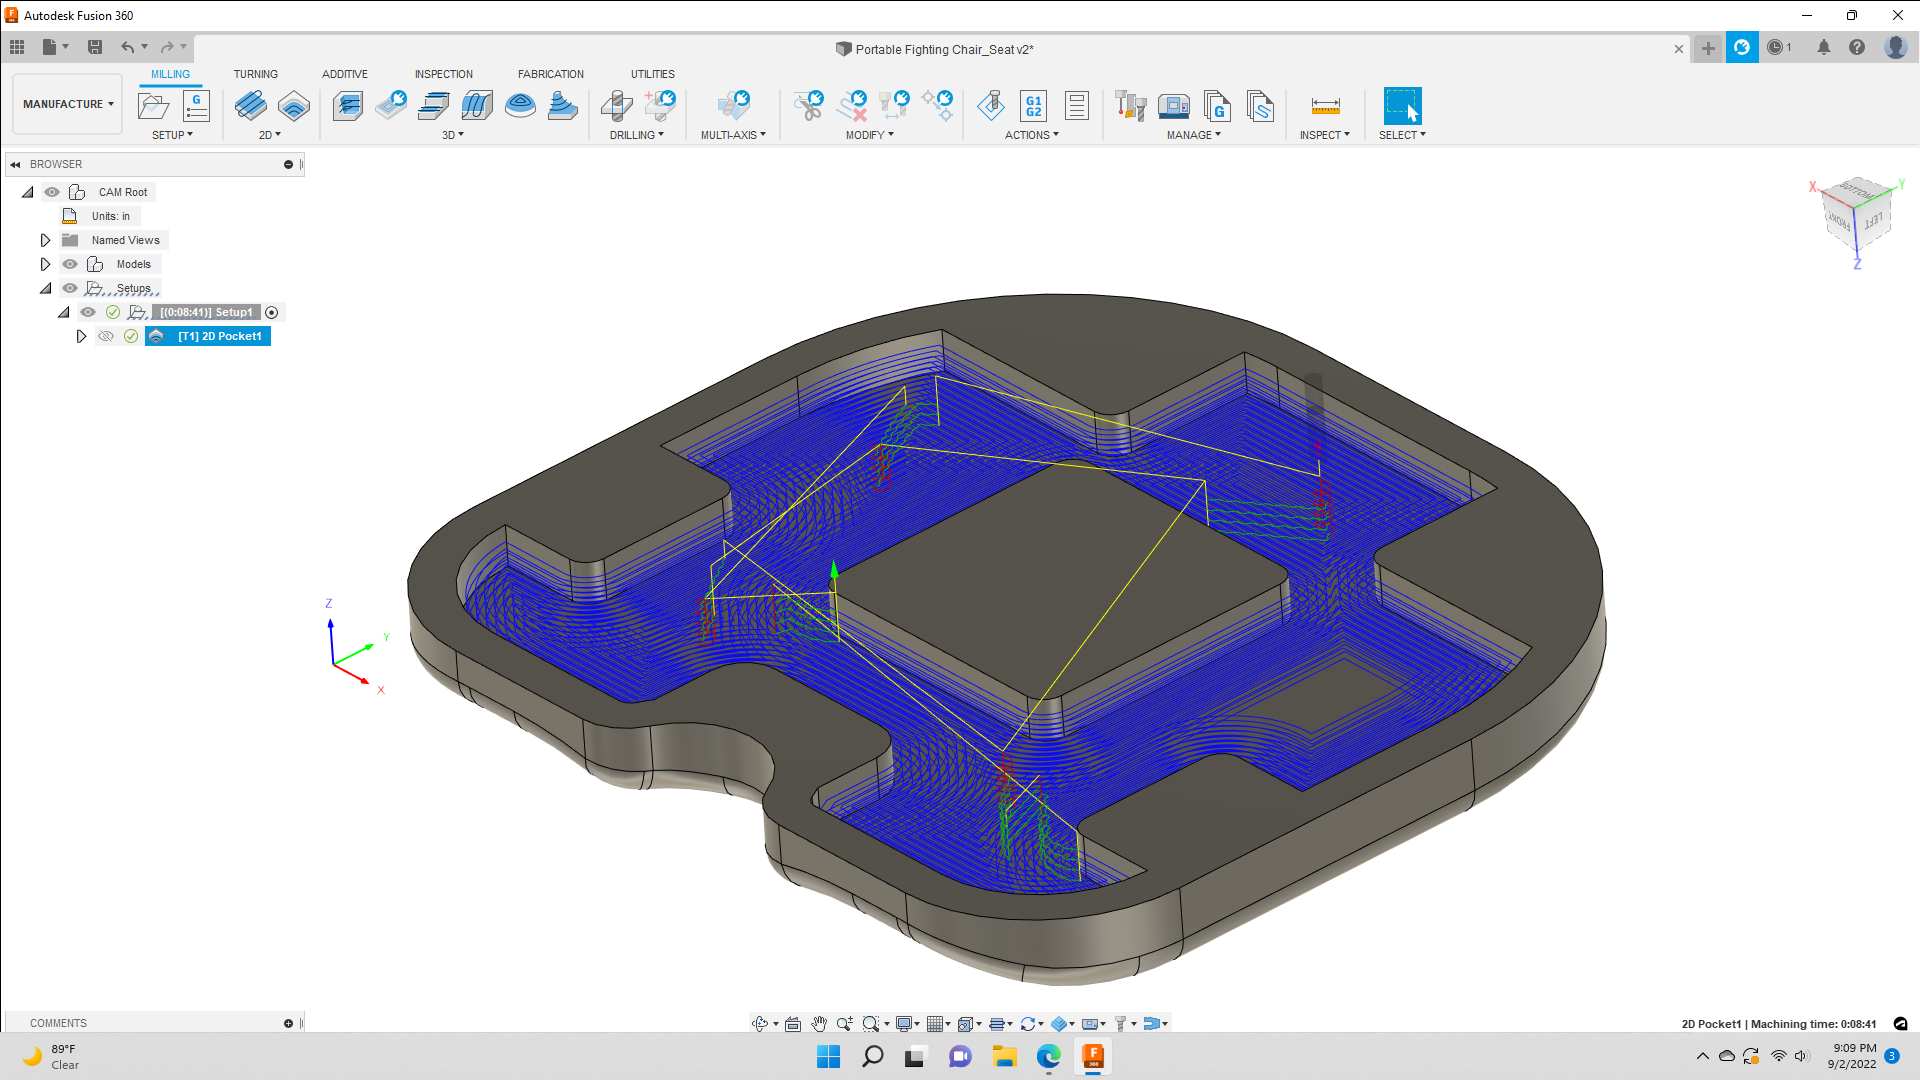Open the Tool Library in Manage panel

click(x=1129, y=106)
